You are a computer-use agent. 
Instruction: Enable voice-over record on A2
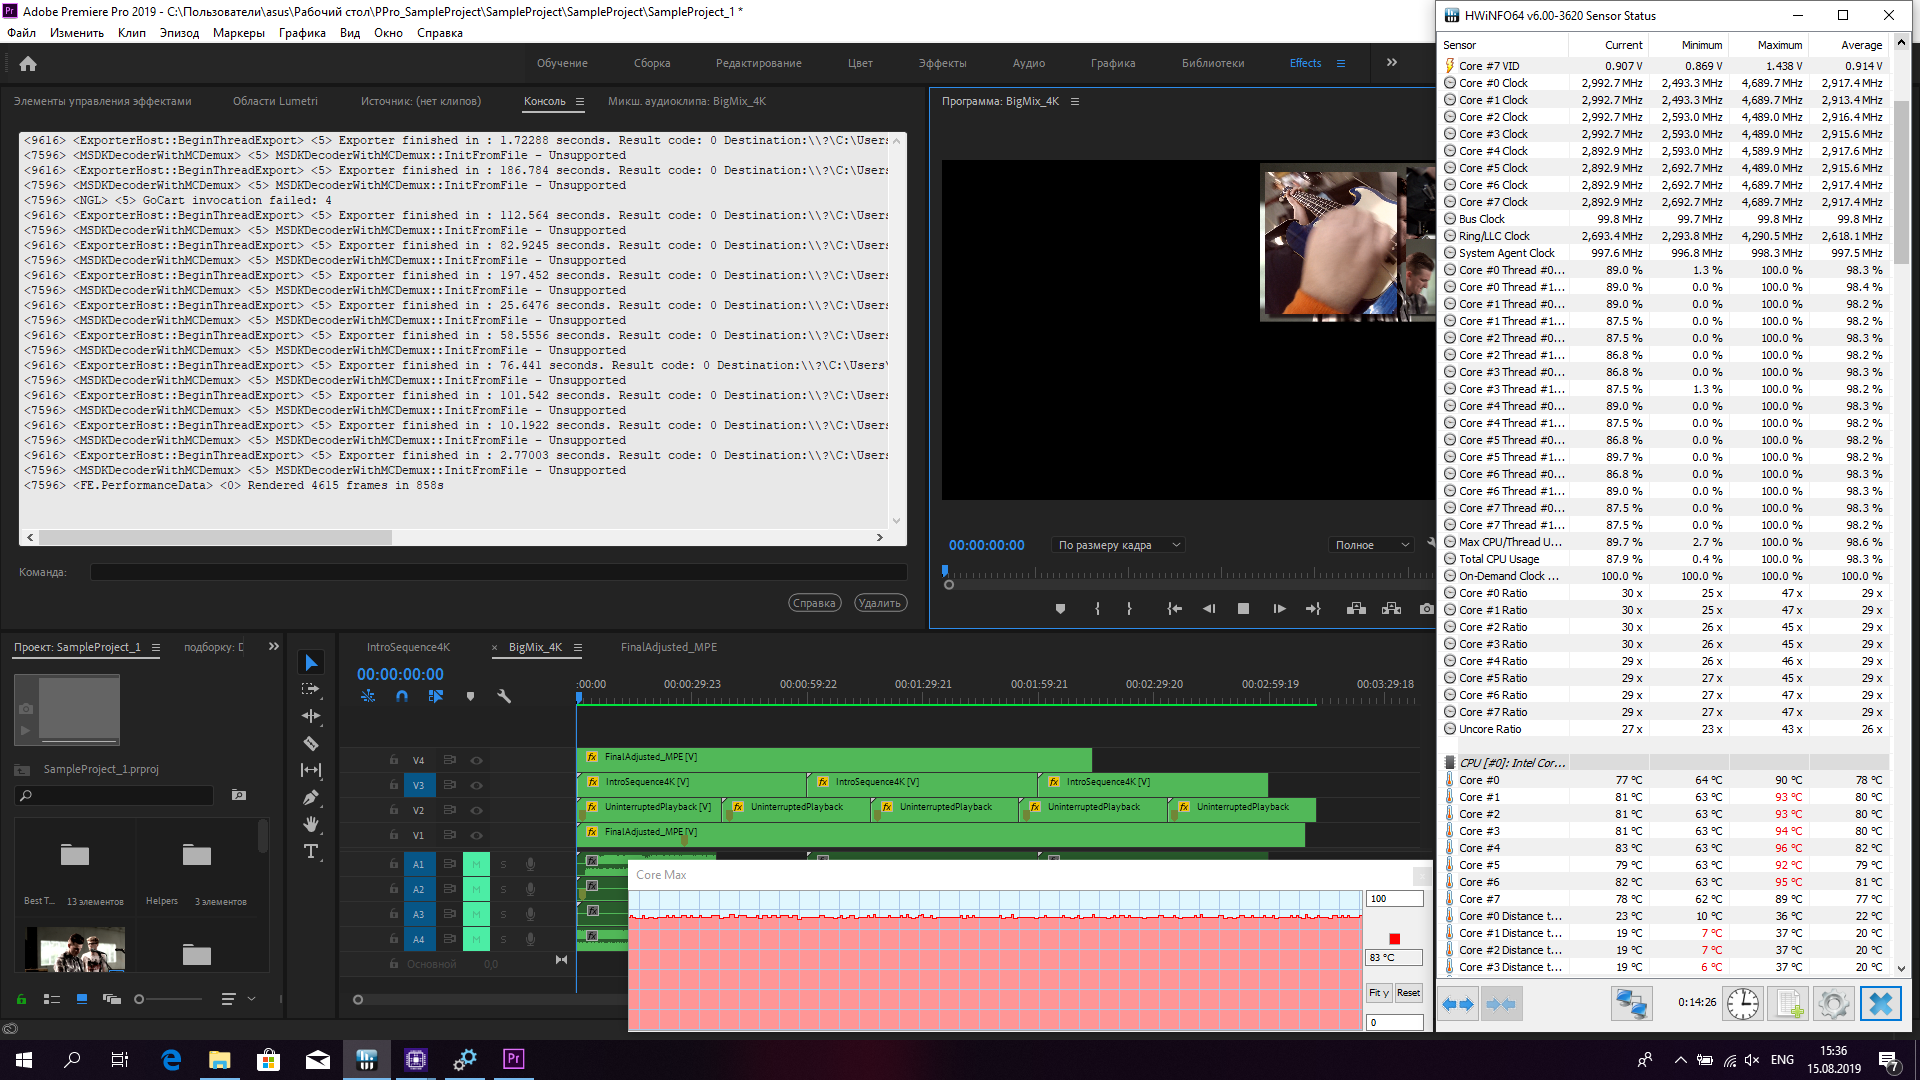click(530, 889)
